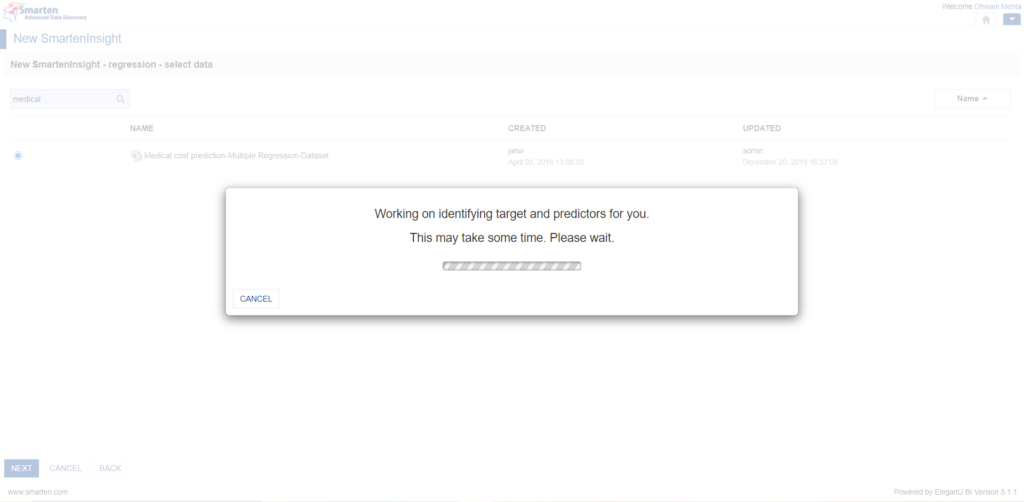This screenshot has height=502, width=1024.
Task: Click 'Powered by ElegantJ BI Version 5.1.1' text
Action: click(956, 492)
